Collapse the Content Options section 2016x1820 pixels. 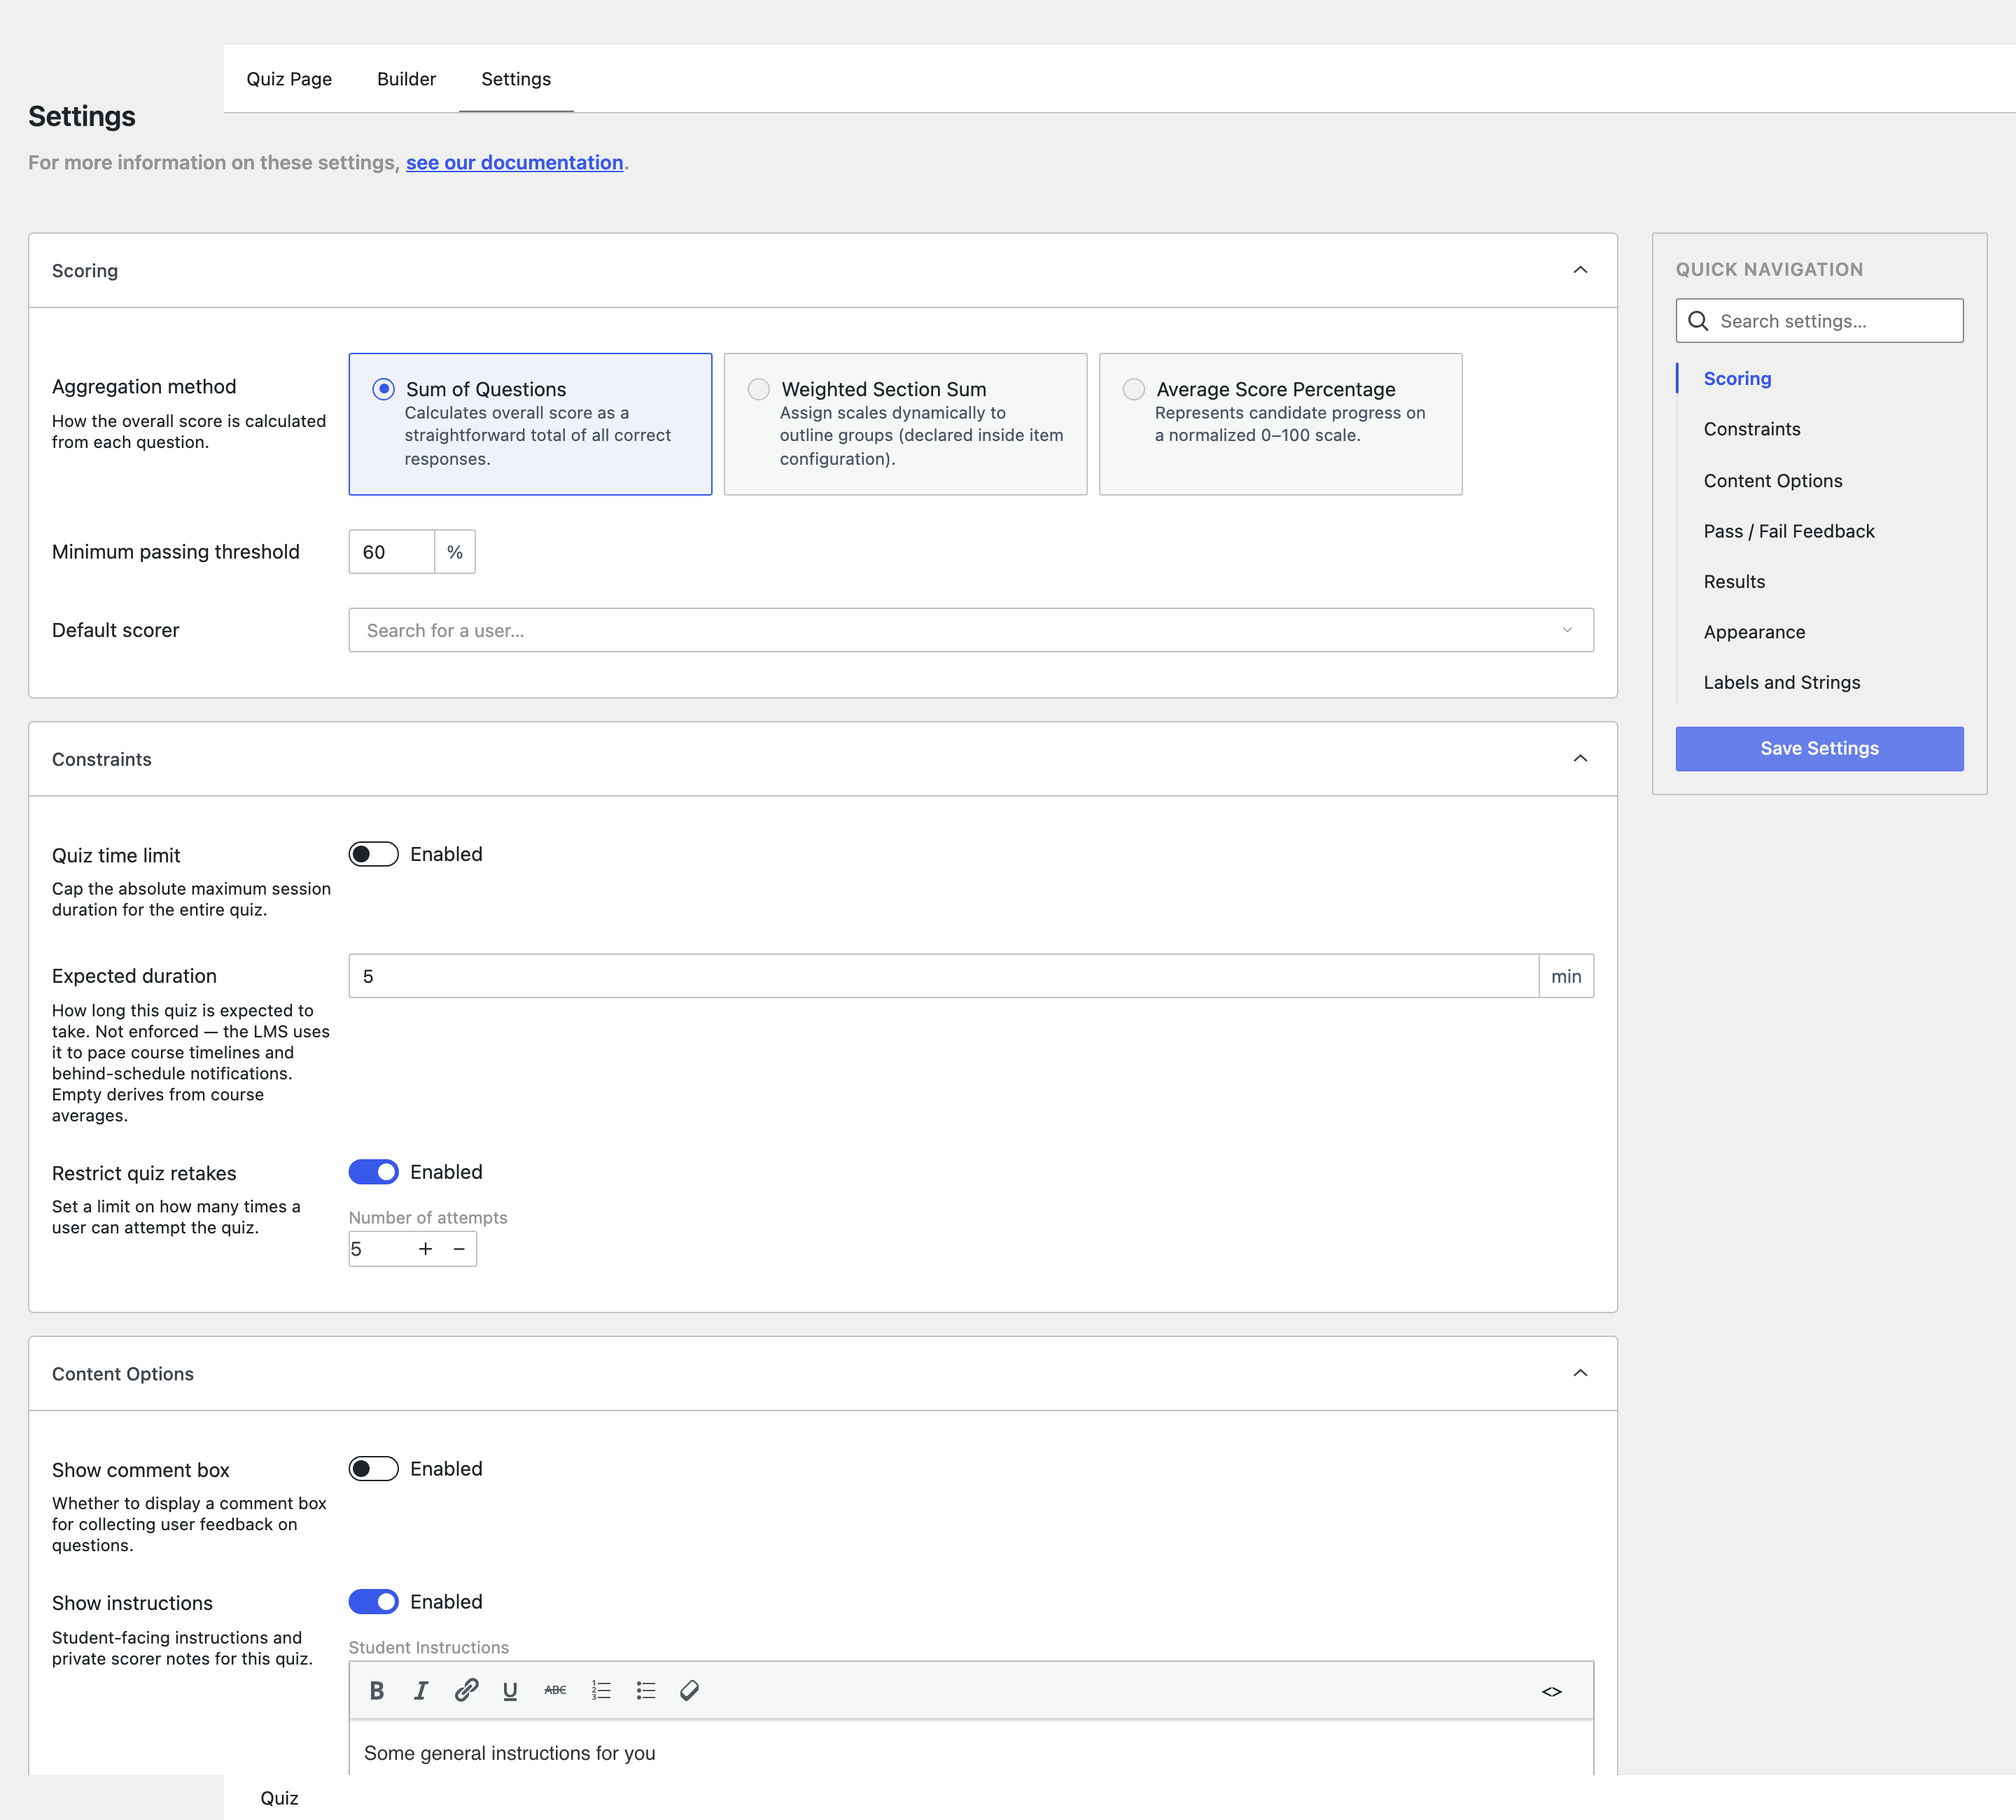[x=1580, y=1373]
